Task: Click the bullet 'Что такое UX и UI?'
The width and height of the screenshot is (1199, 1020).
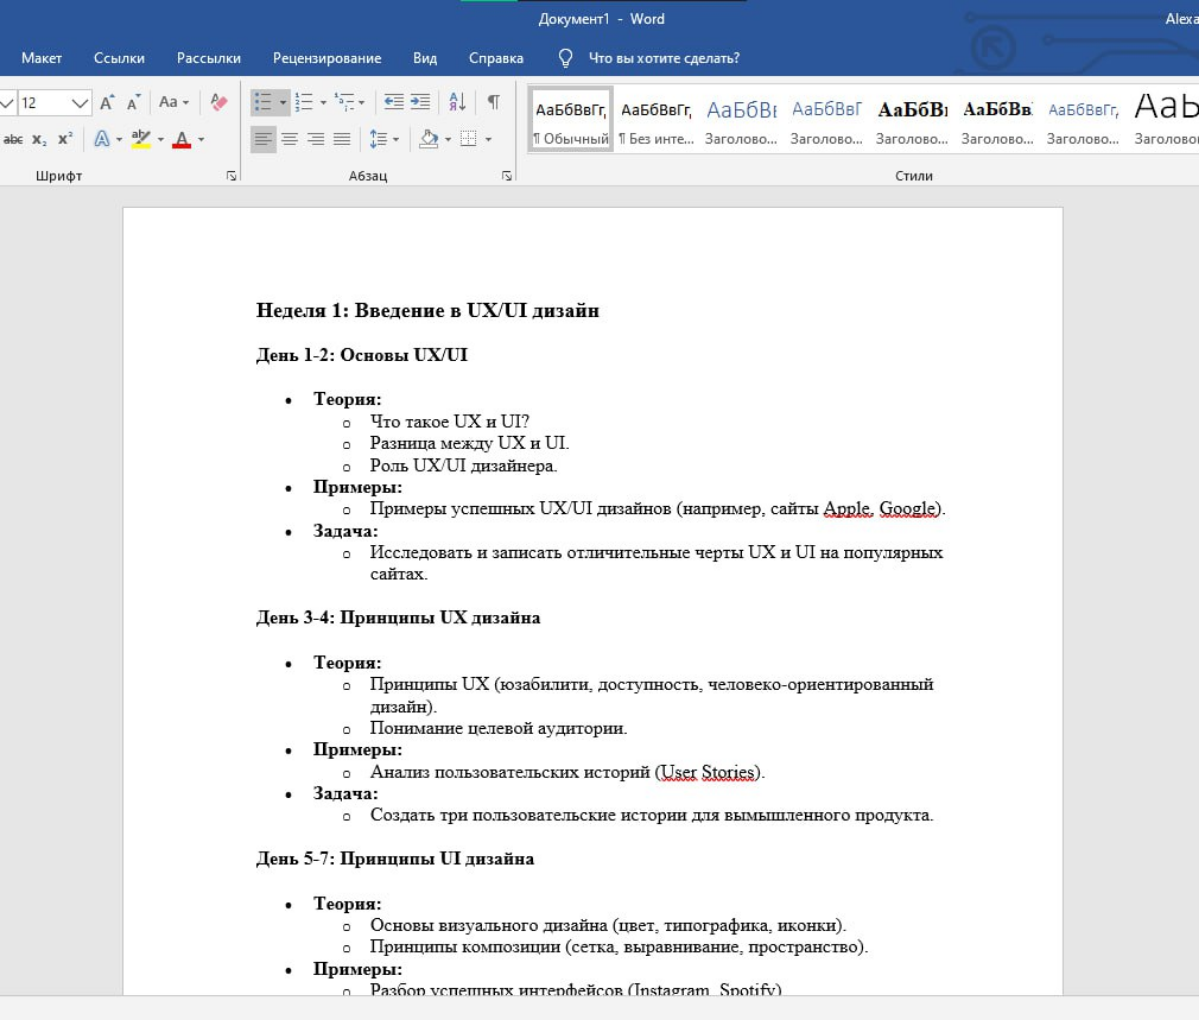Action: (x=450, y=421)
